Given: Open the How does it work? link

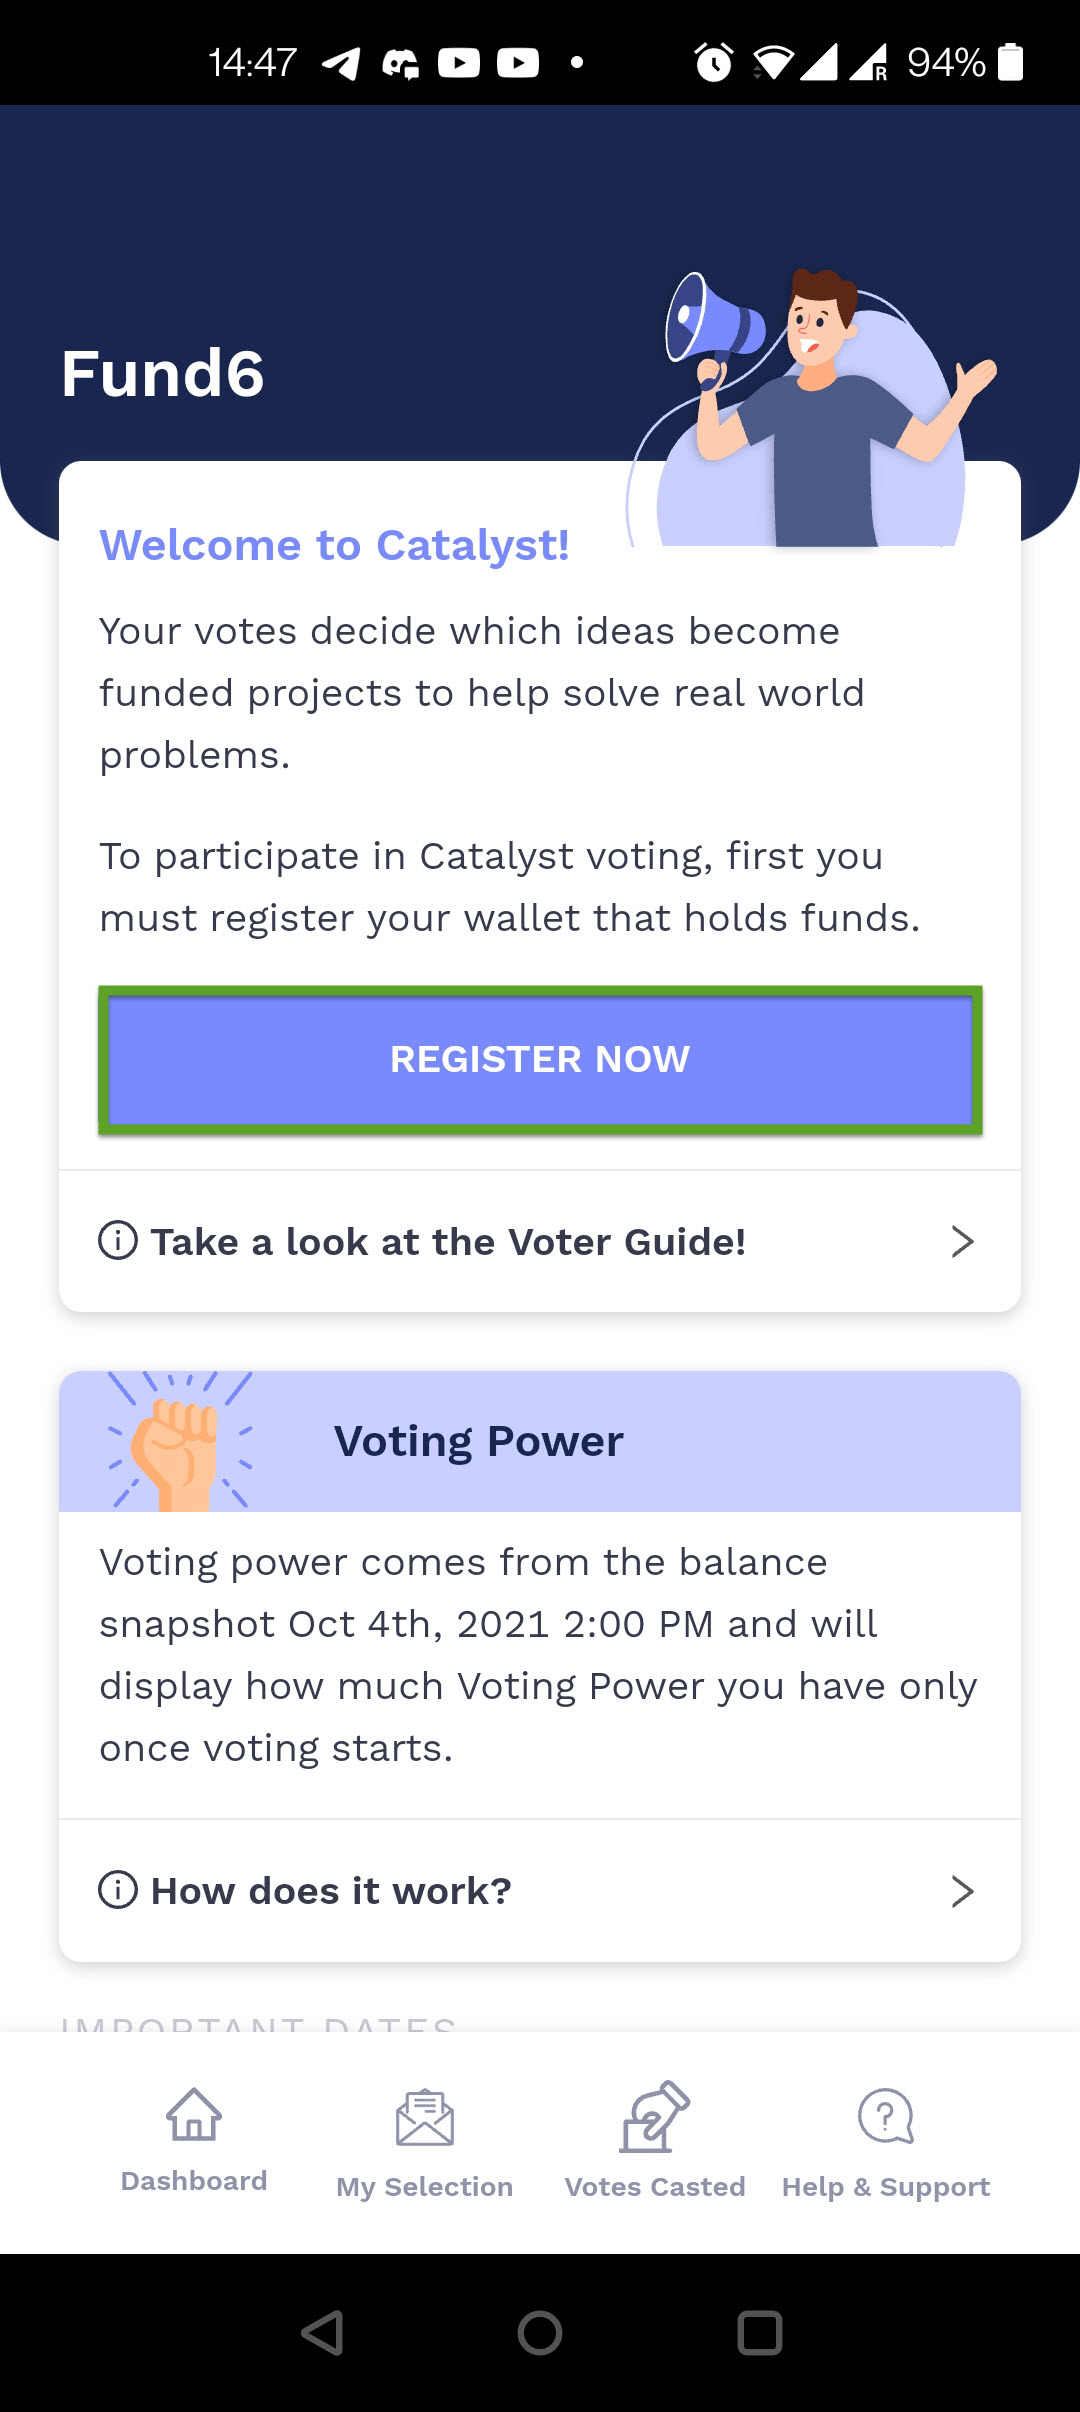Looking at the screenshot, I should 331,1891.
